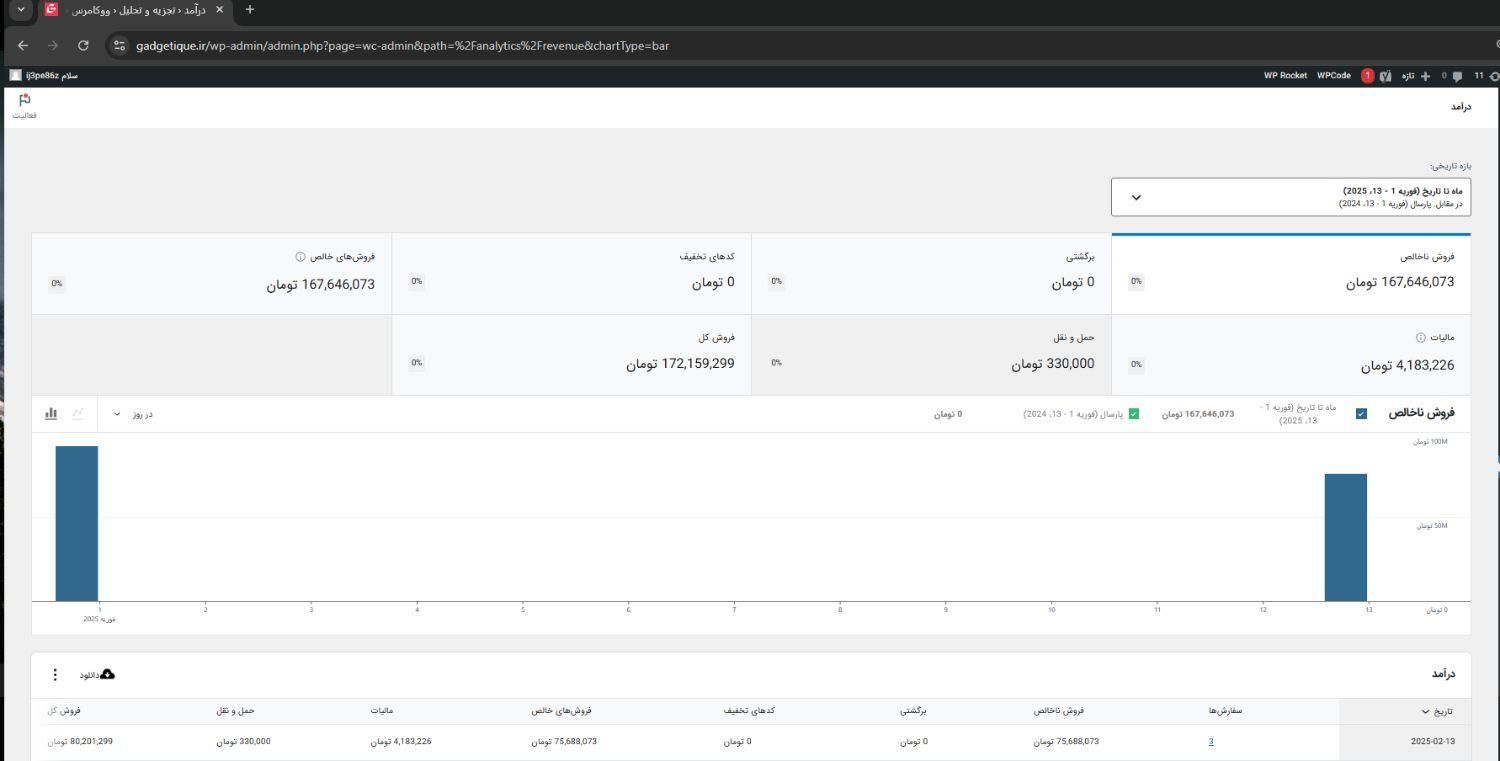This screenshot has width=1500, height=761.
Task: Open orders link 3 in table row
Action: pyautogui.click(x=1210, y=742)
